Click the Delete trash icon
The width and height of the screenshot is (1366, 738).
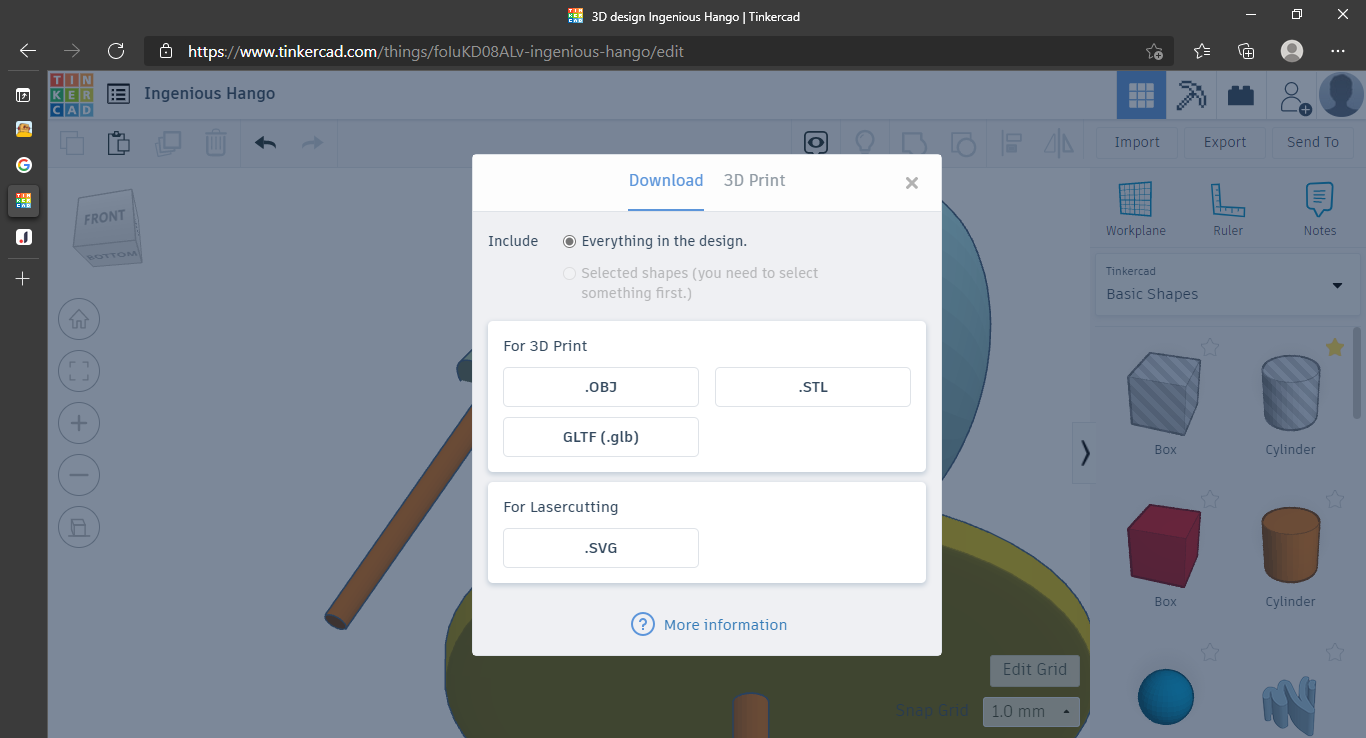coord(216,143)
